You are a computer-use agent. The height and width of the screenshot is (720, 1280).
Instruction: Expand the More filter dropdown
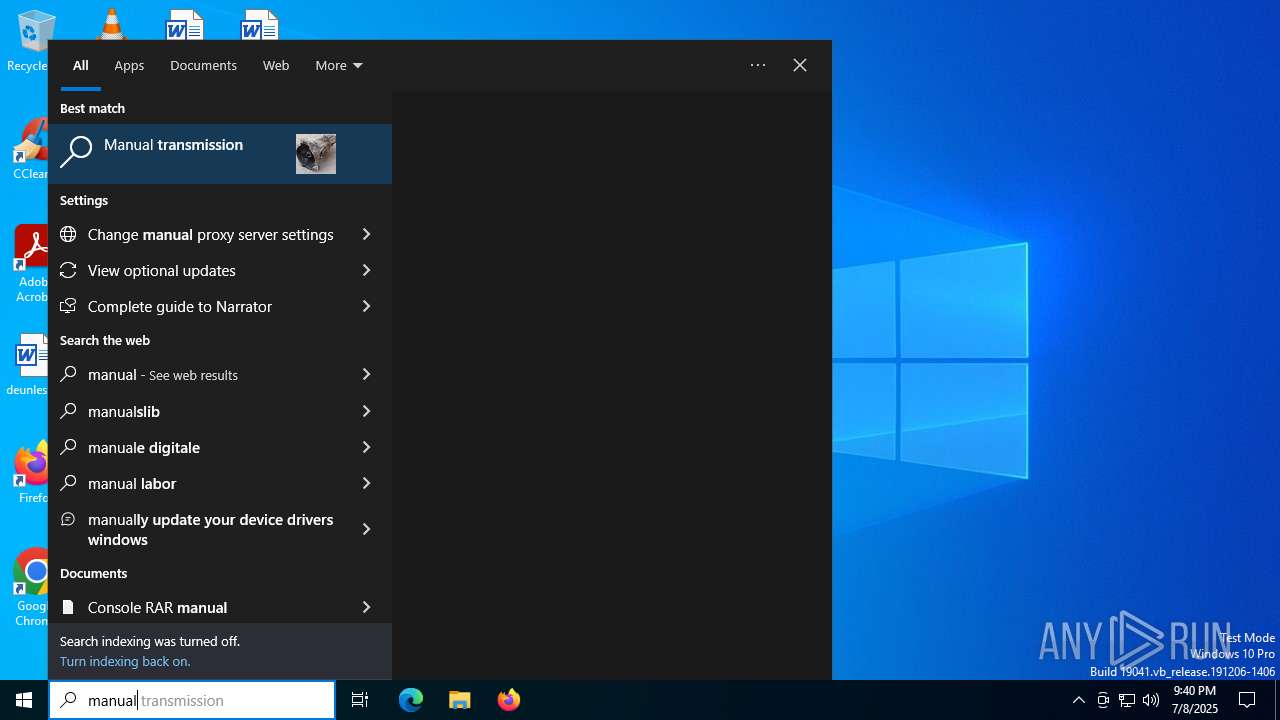[x=338, y=65]
